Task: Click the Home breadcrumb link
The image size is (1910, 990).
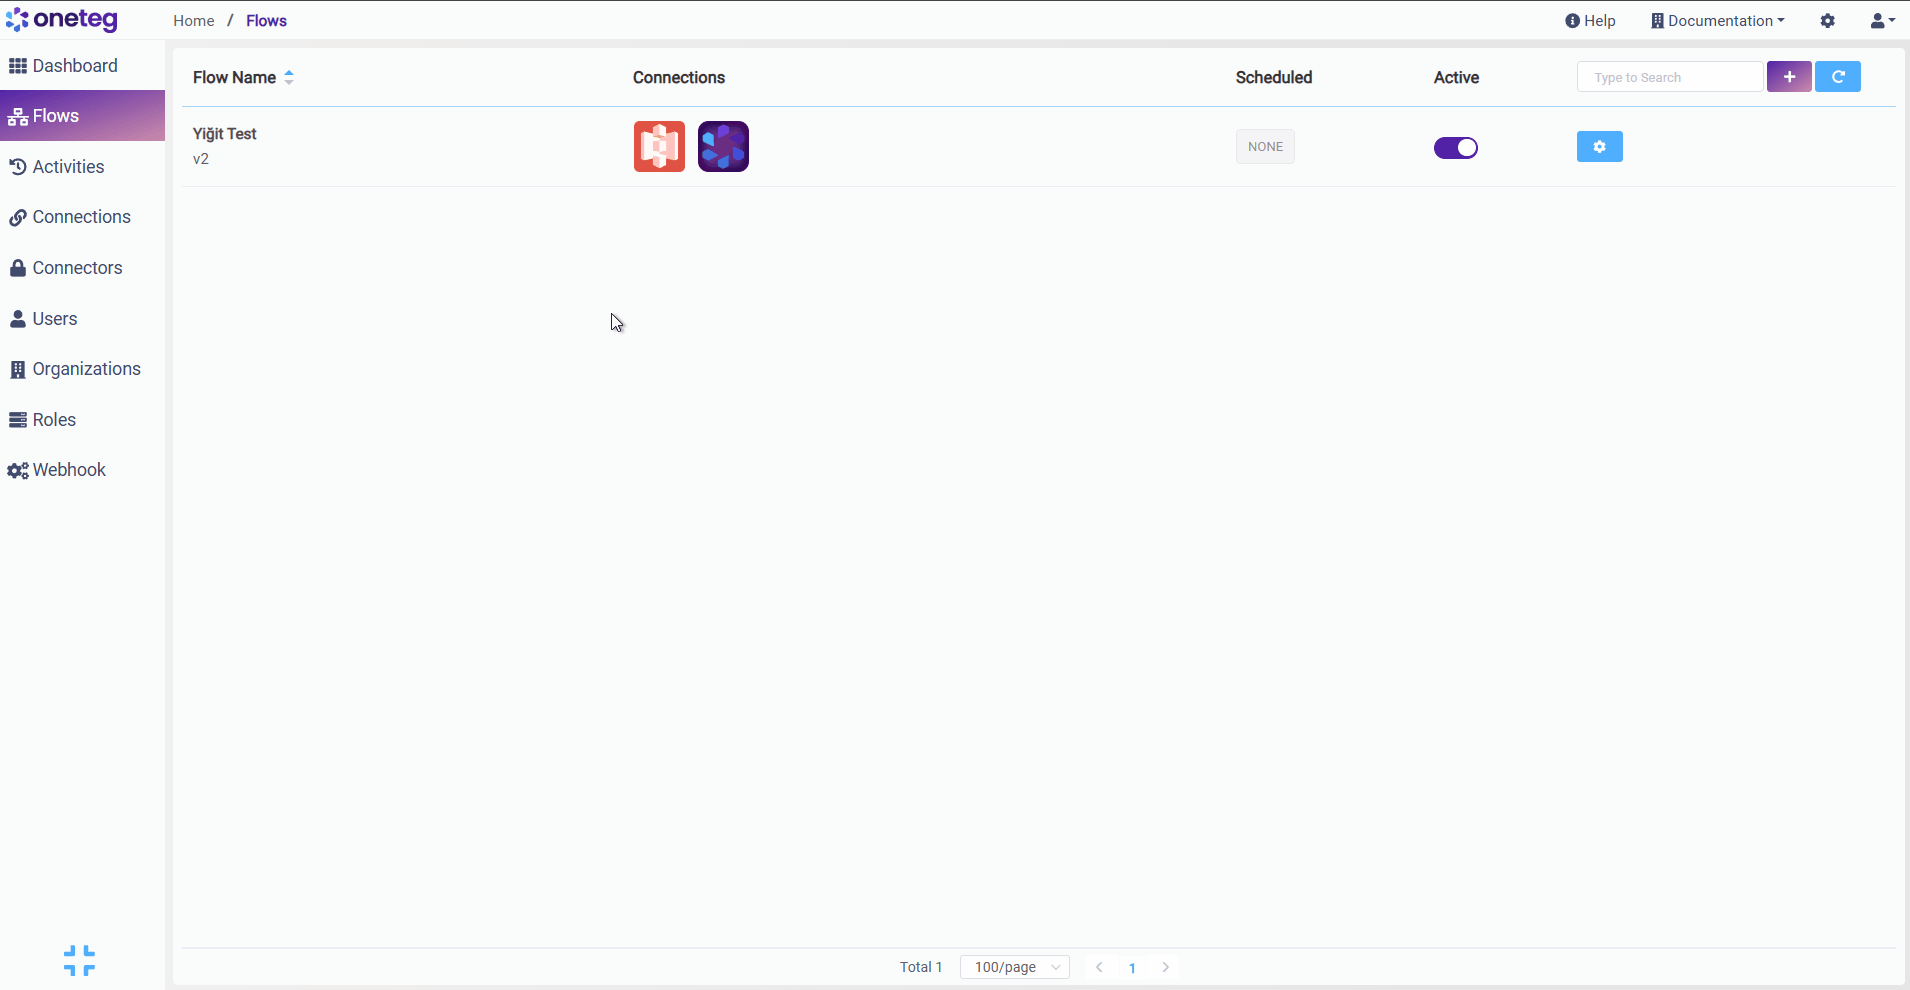Action: (193, 21)
